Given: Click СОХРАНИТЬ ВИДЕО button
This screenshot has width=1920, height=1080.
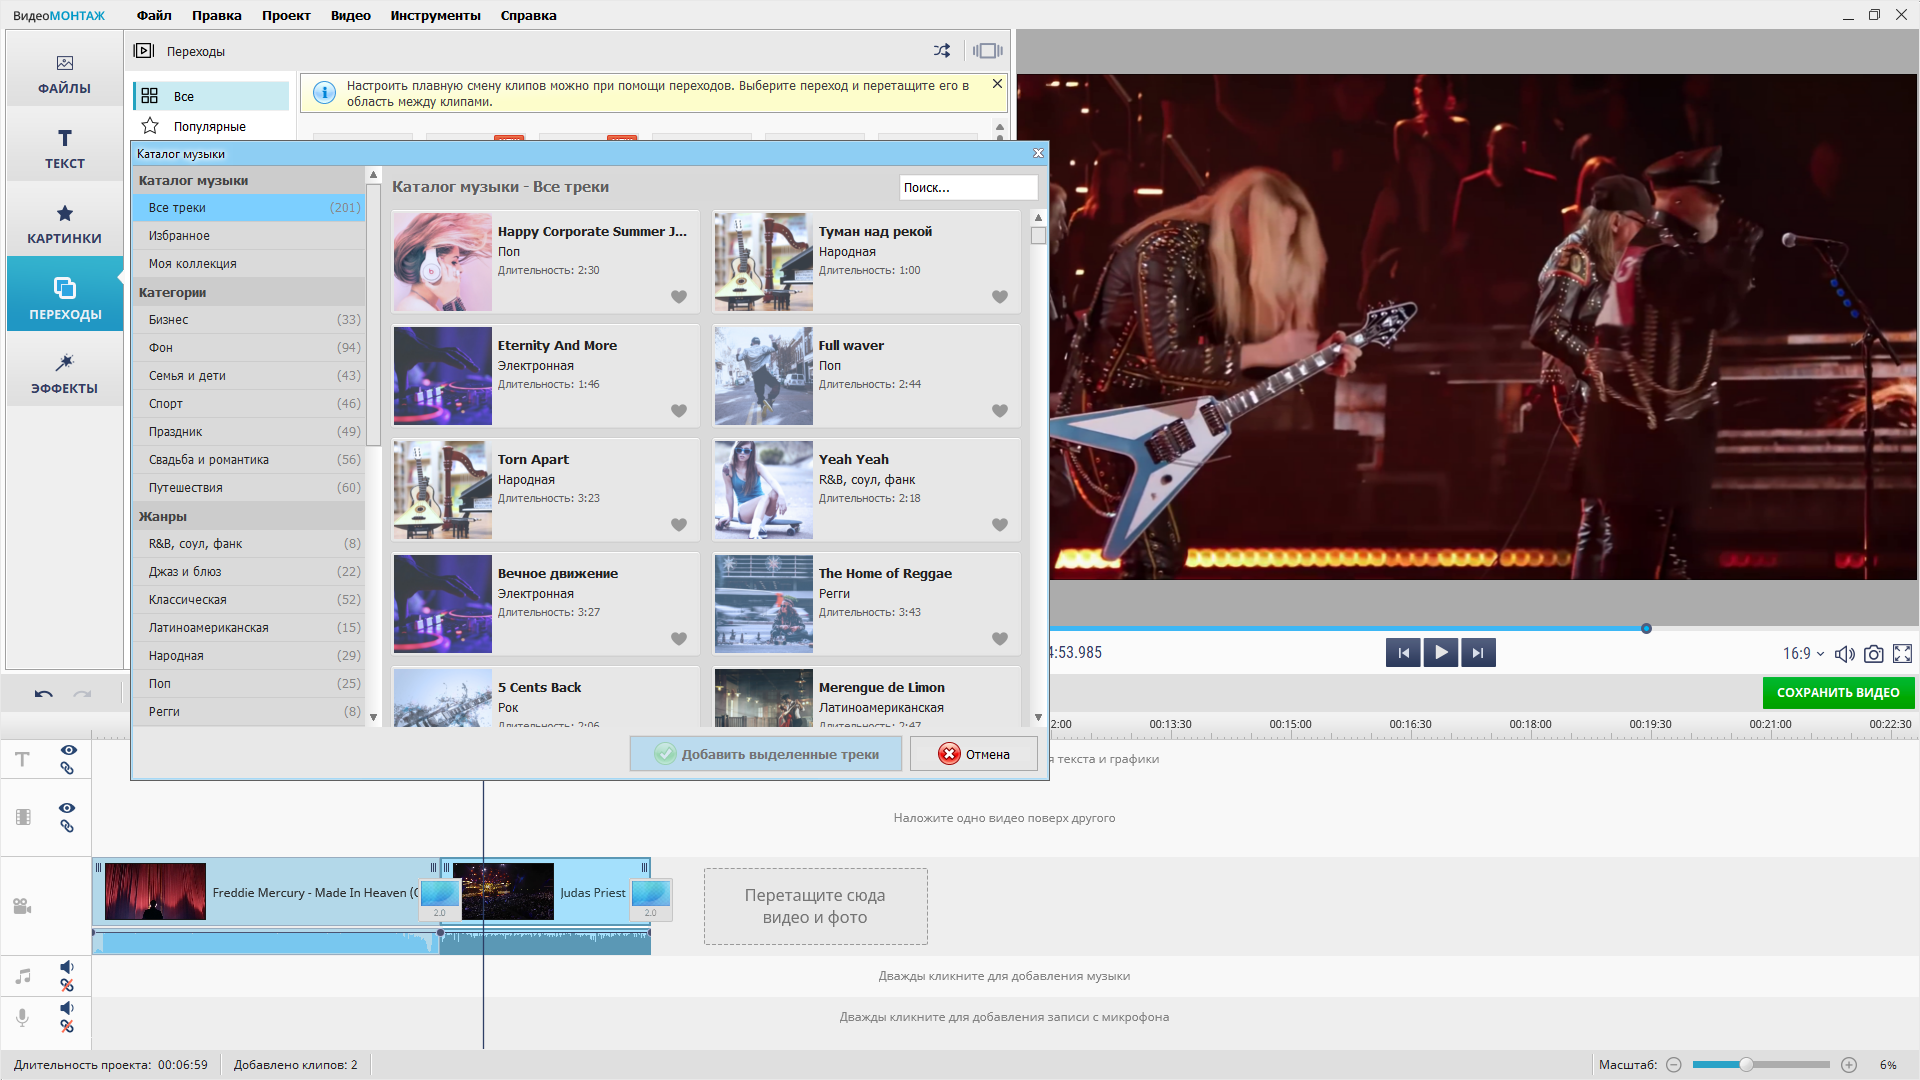Looking at the screenshot, I should point(1838,693).
